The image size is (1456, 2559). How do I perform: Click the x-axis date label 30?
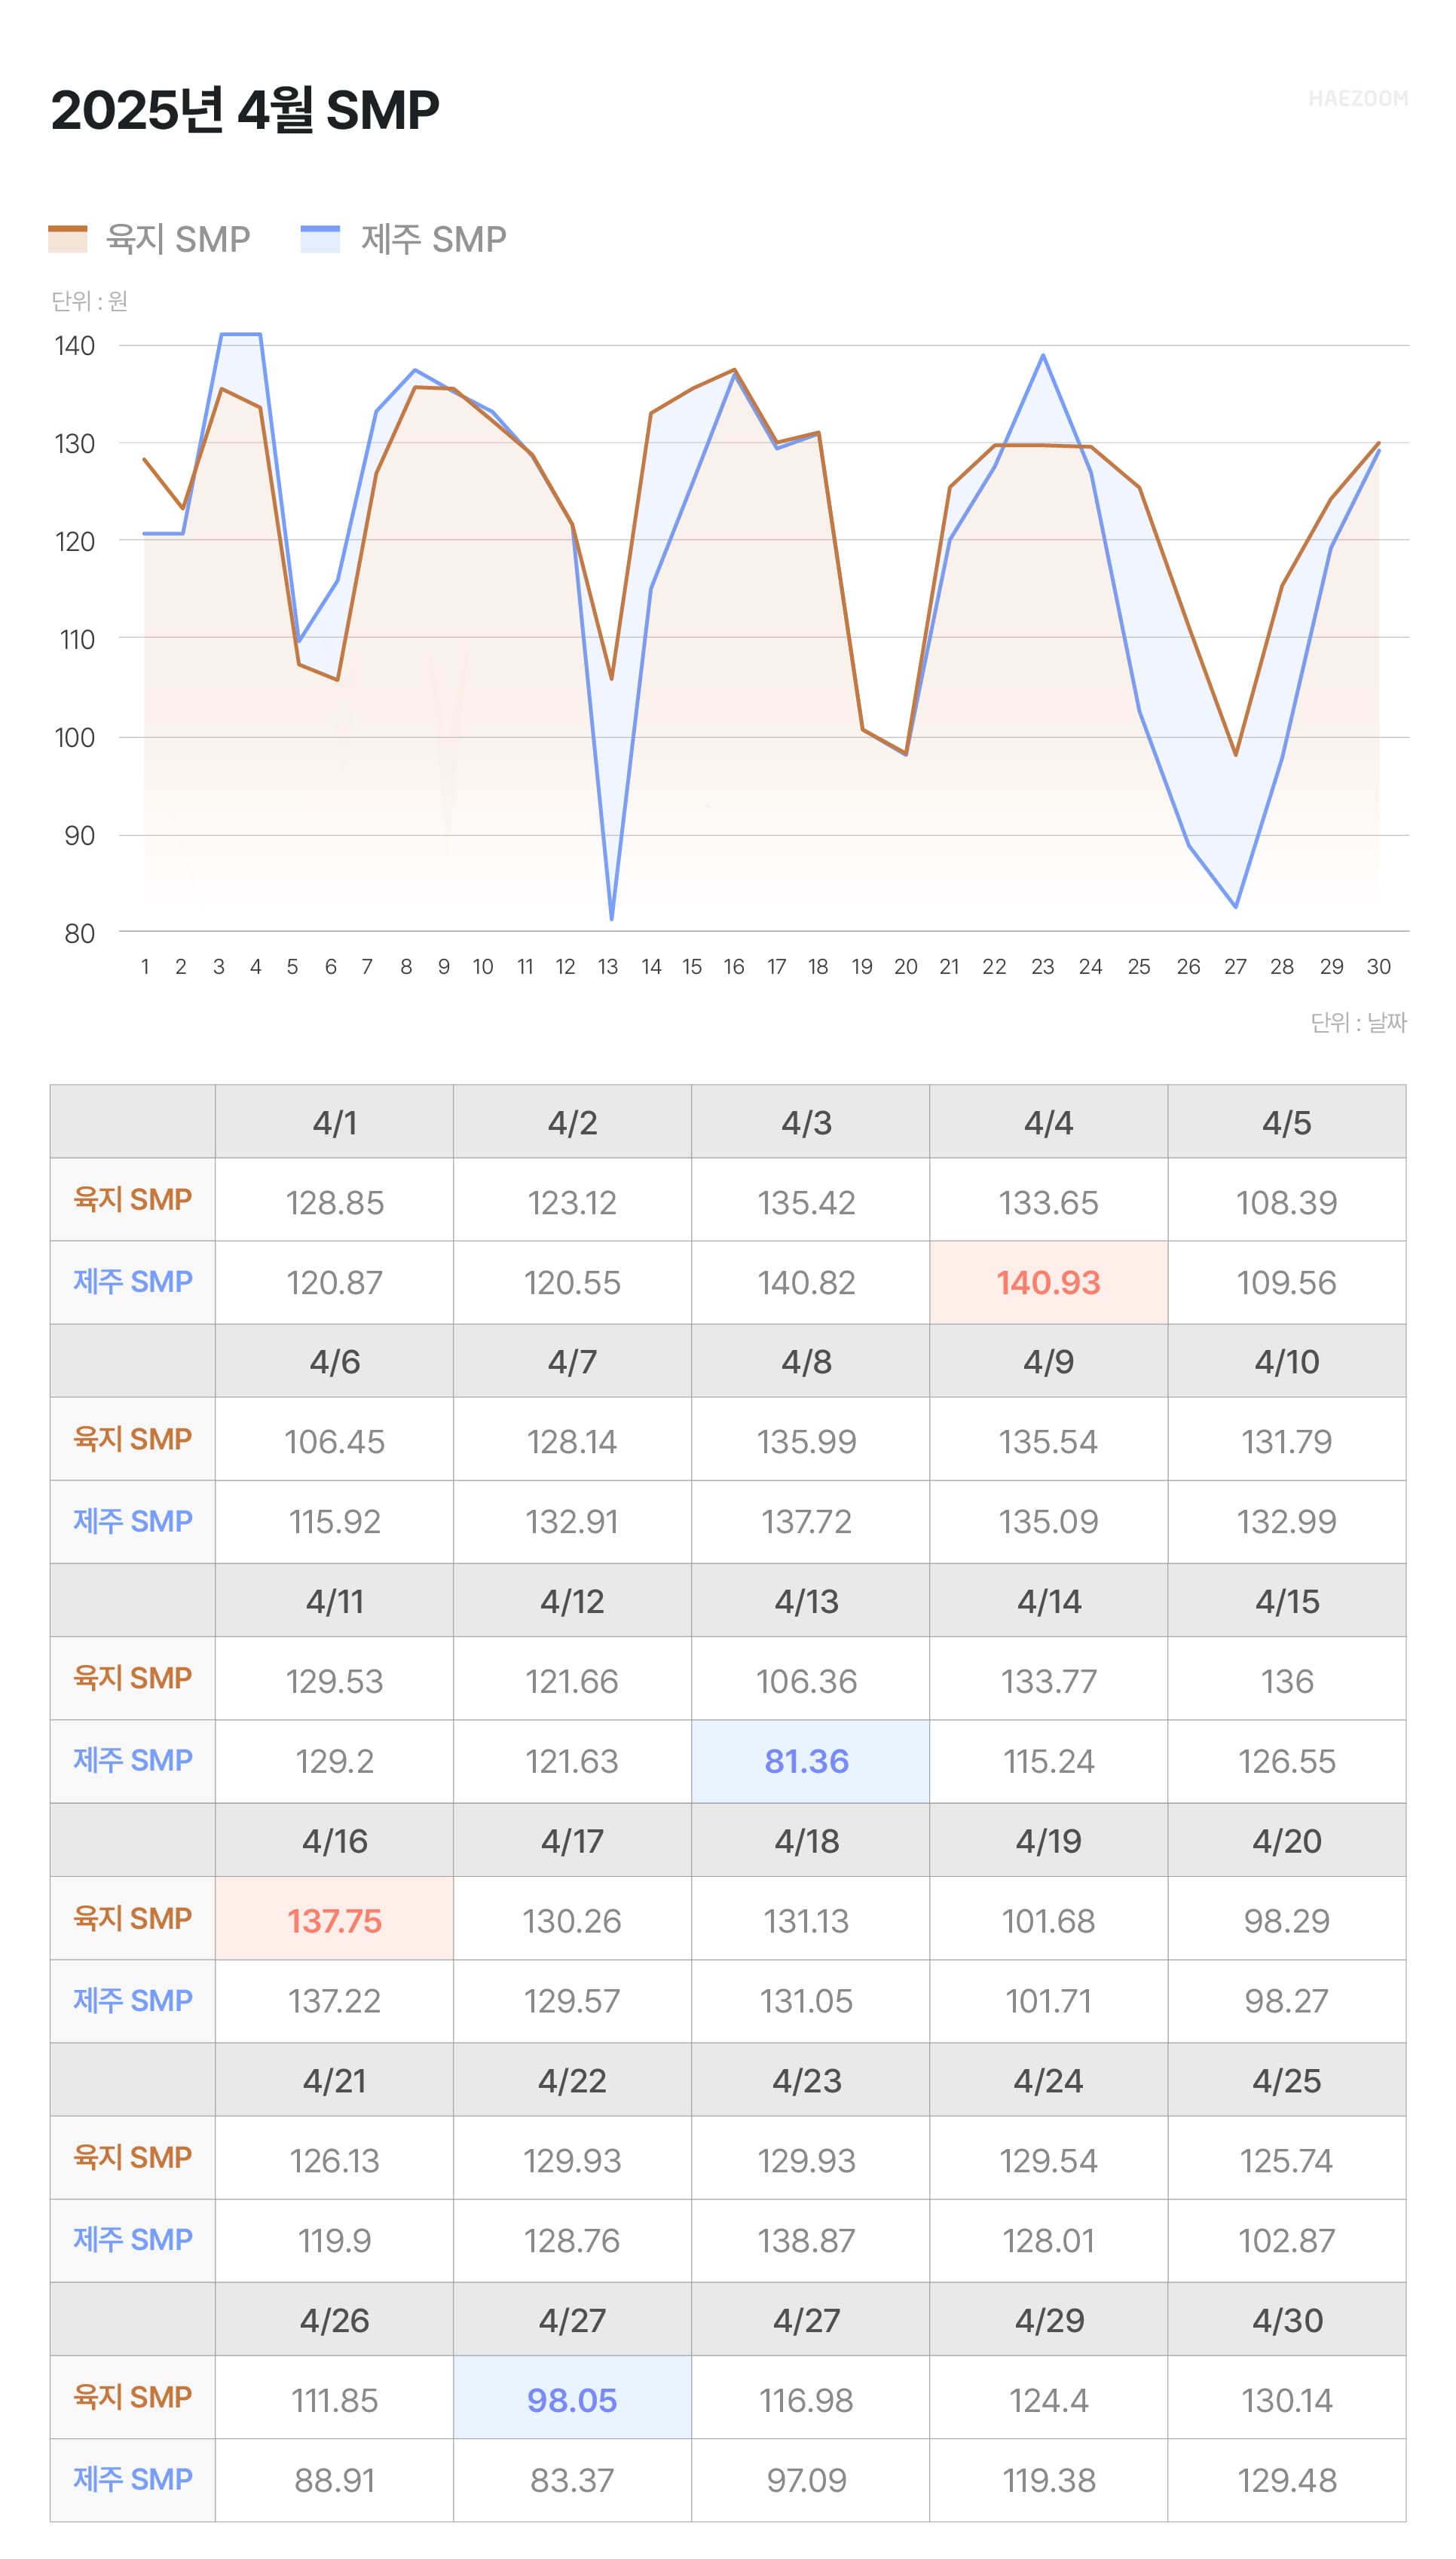click(x=1378, y=967)
